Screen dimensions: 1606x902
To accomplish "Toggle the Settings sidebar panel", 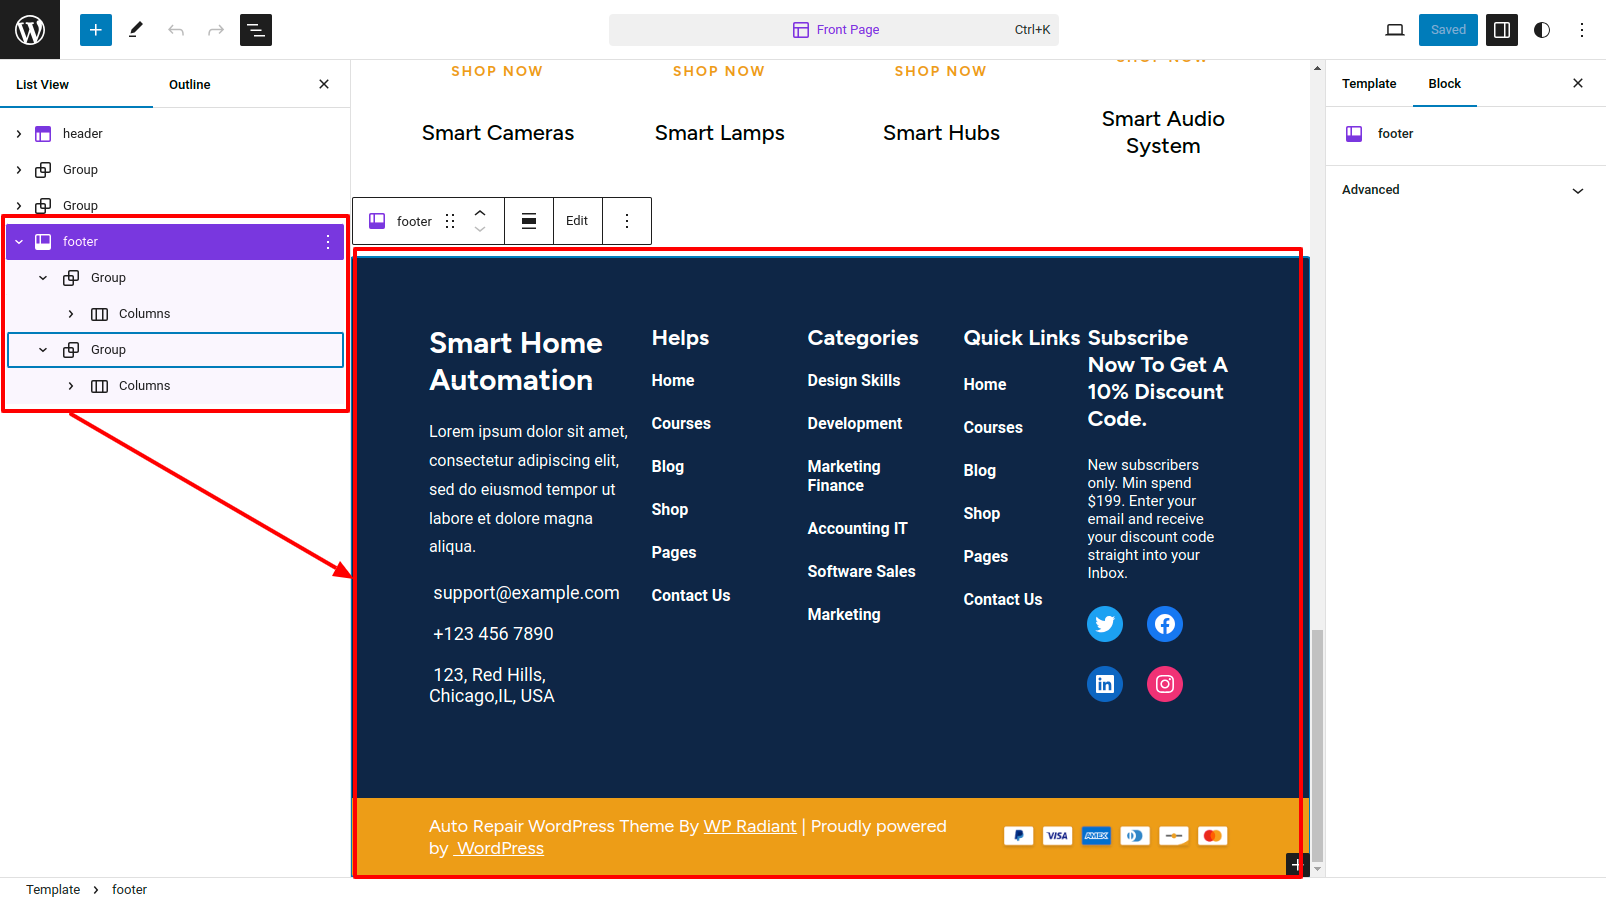I will coord(1501,30).
